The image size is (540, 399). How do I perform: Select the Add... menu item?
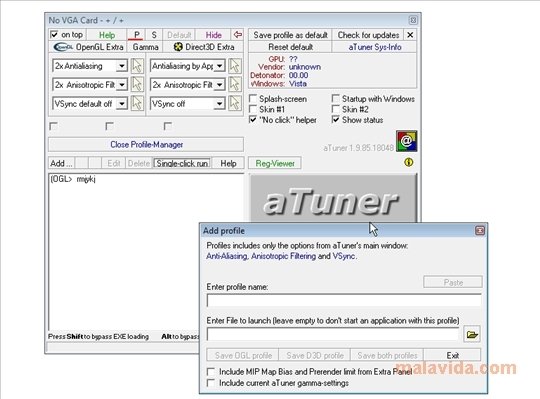(61, 163)
